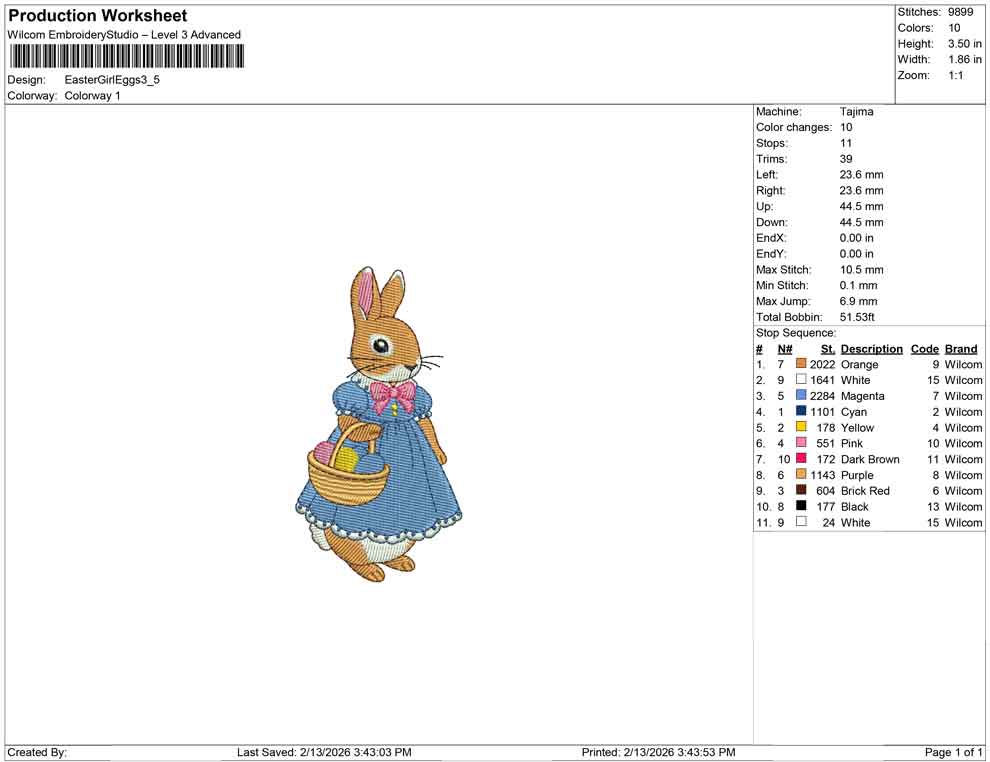The width and height of the screenshot is (990, 762).
Task: Click the Machine value Tajima
Action: point(856,112)
